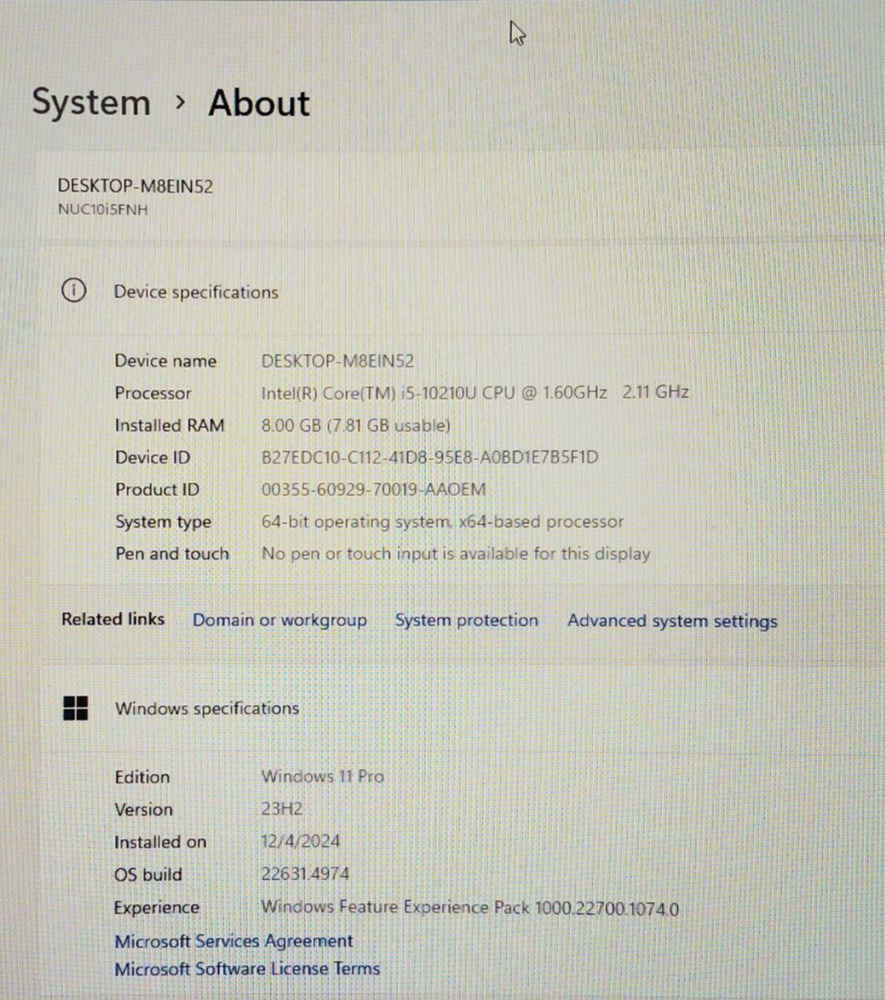Viewport: 885px width, 1000px height.
Task: Select the Product ID value 00355-60929-70019-AAOEM
Action: click(374, 489)
